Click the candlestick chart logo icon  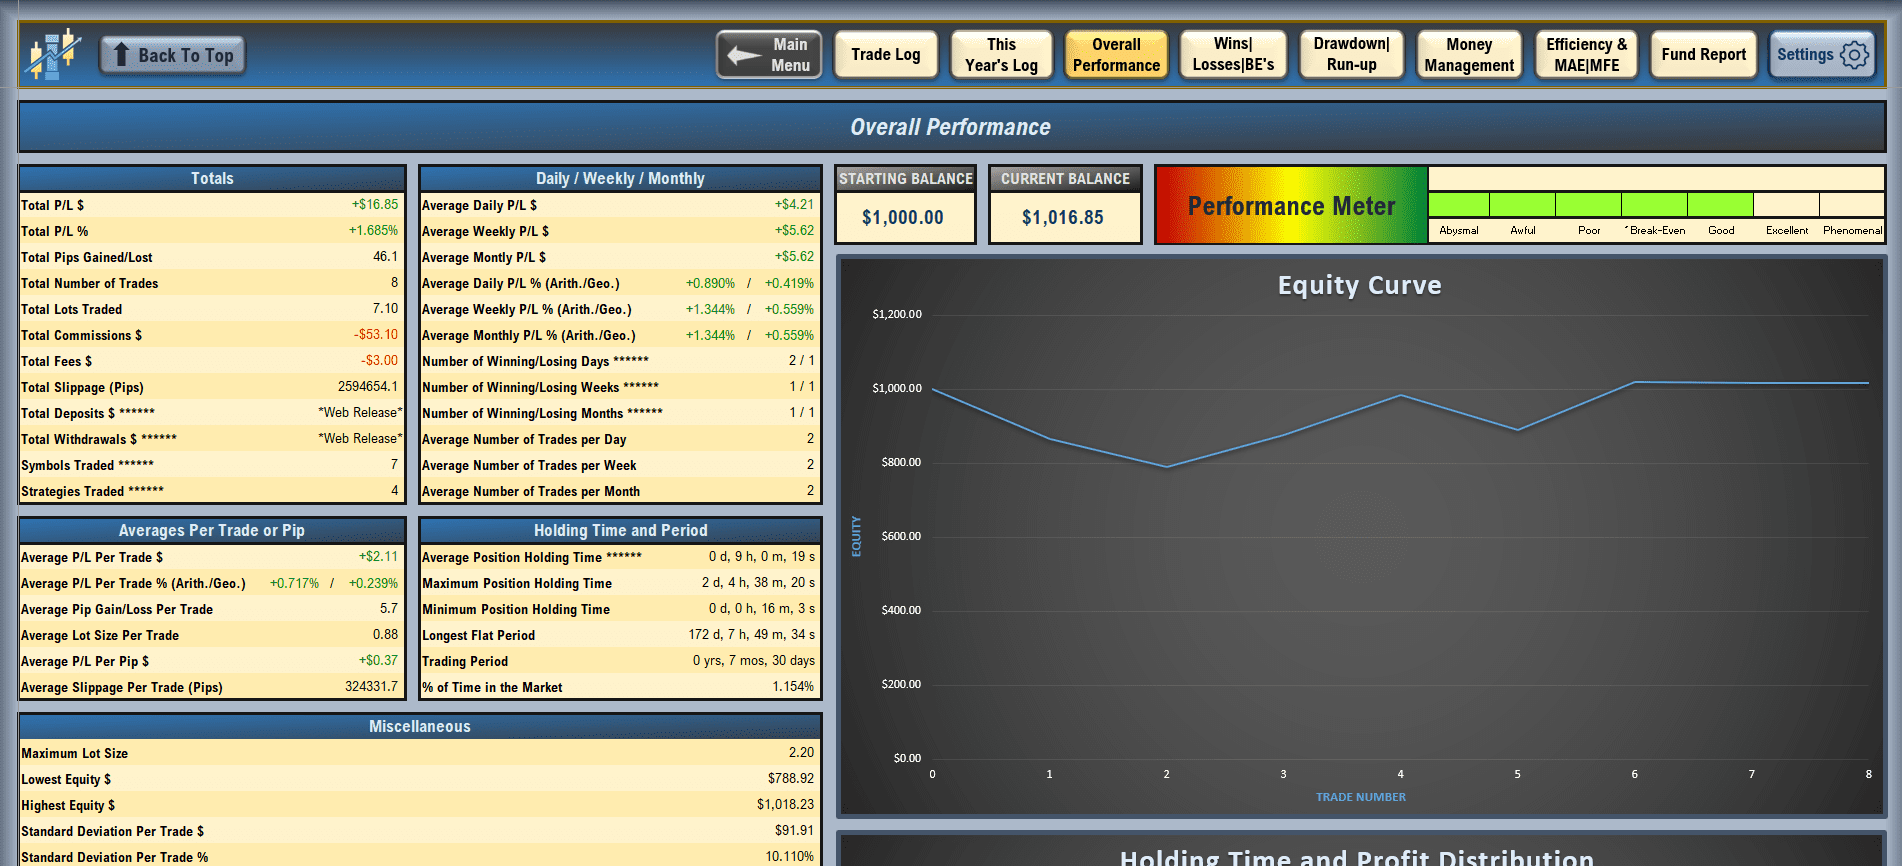click(x=54, y=54)
